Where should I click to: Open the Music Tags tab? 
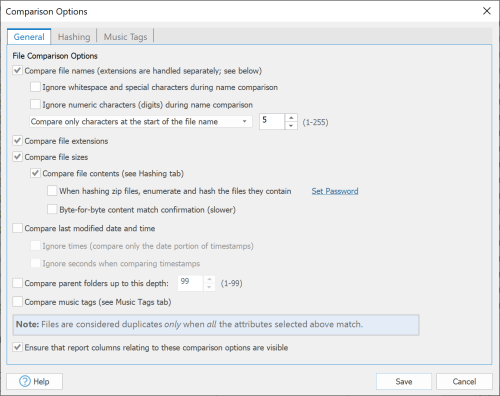tap(125, 37)
